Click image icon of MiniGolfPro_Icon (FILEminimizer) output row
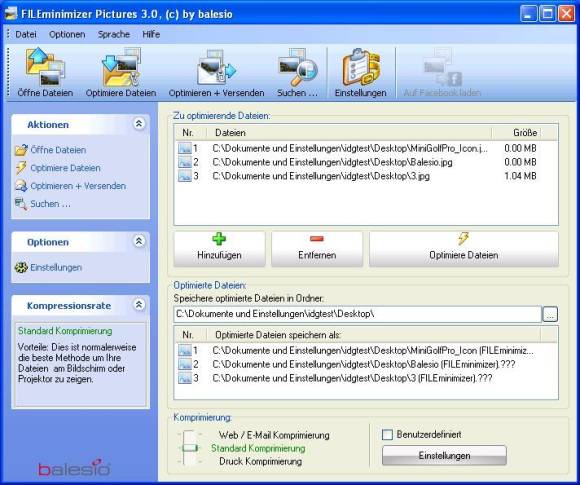Image resolution: width=580 pixels, height=485 pixels. pos(185,350)
